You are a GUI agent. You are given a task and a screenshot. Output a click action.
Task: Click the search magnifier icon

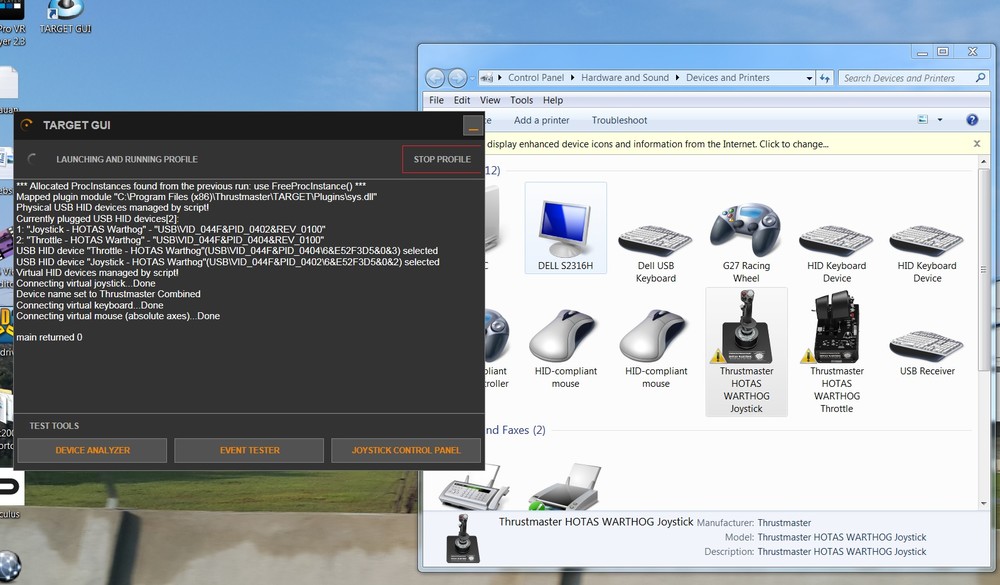(x=980, y=78)
